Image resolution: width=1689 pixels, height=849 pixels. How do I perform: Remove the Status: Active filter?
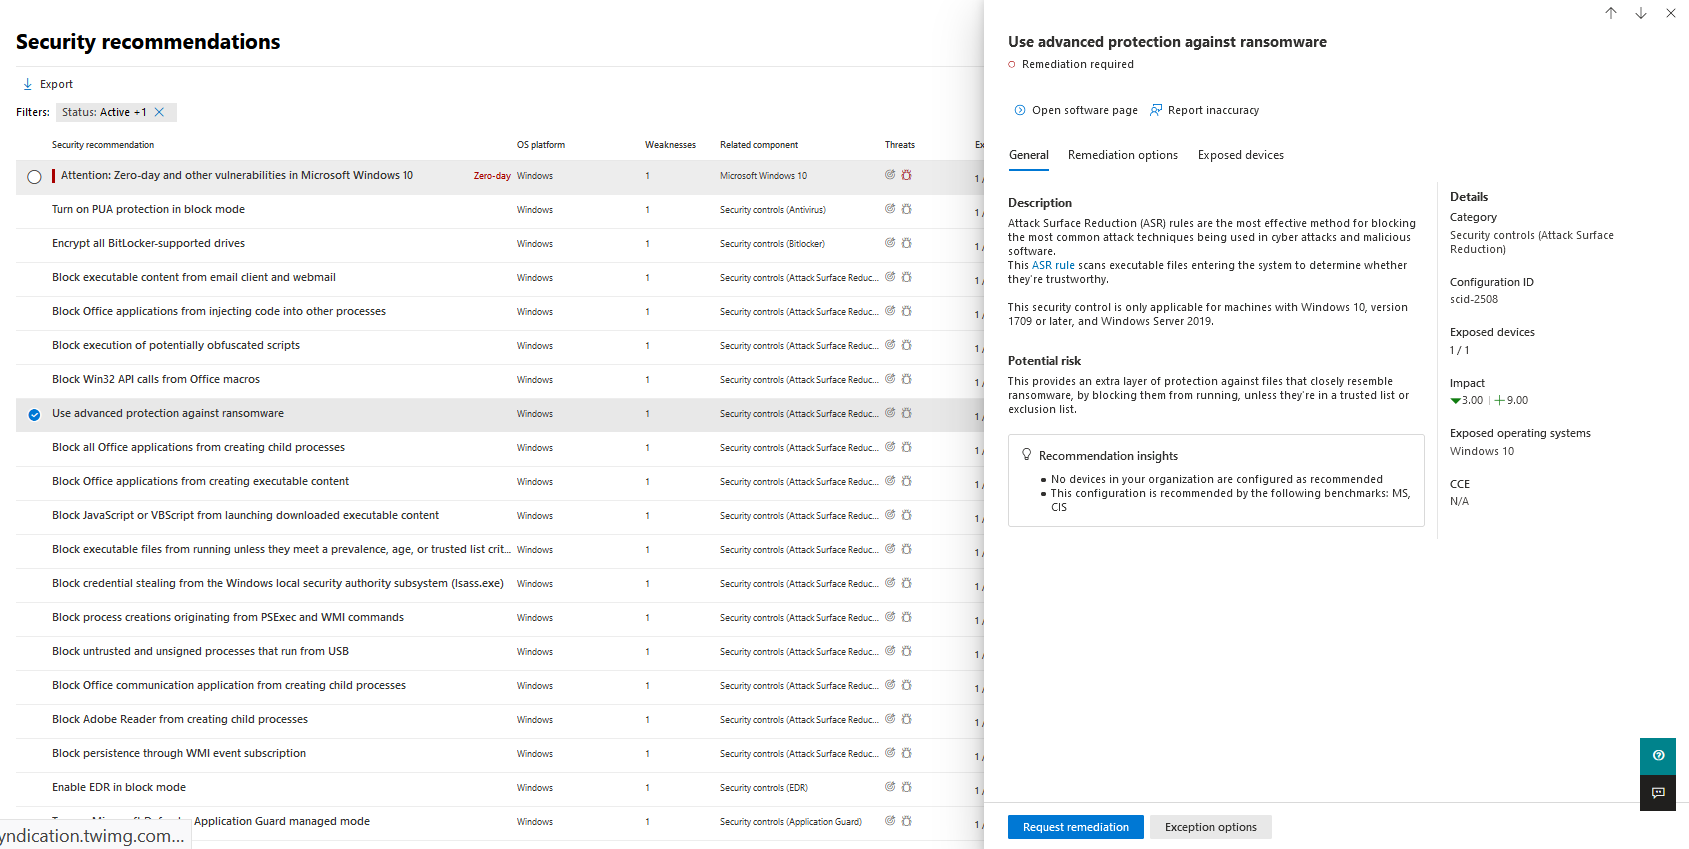[x=159, y=112]
